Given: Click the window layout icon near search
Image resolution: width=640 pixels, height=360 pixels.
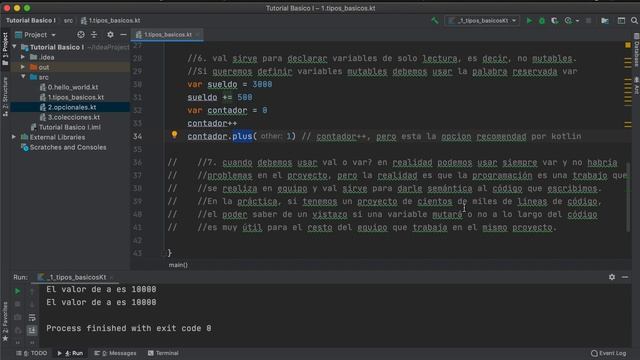Looking at the screenshot, I should pyautogui.click(x=621, y=20).
